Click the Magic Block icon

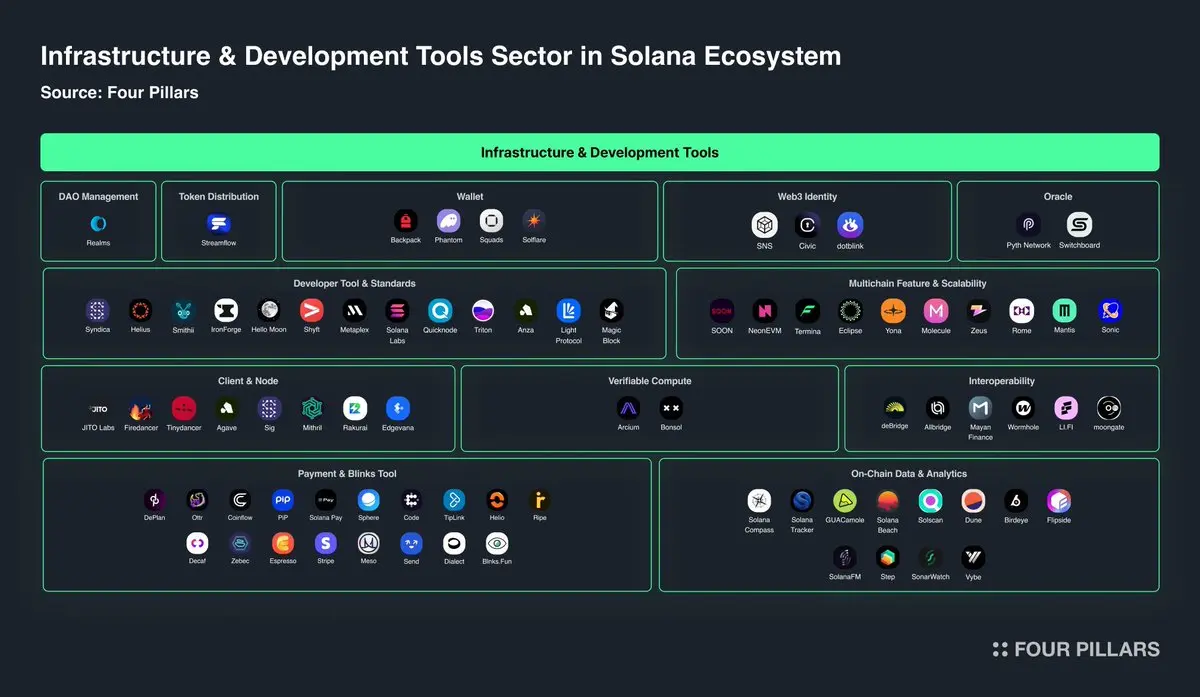coord(612,310)
